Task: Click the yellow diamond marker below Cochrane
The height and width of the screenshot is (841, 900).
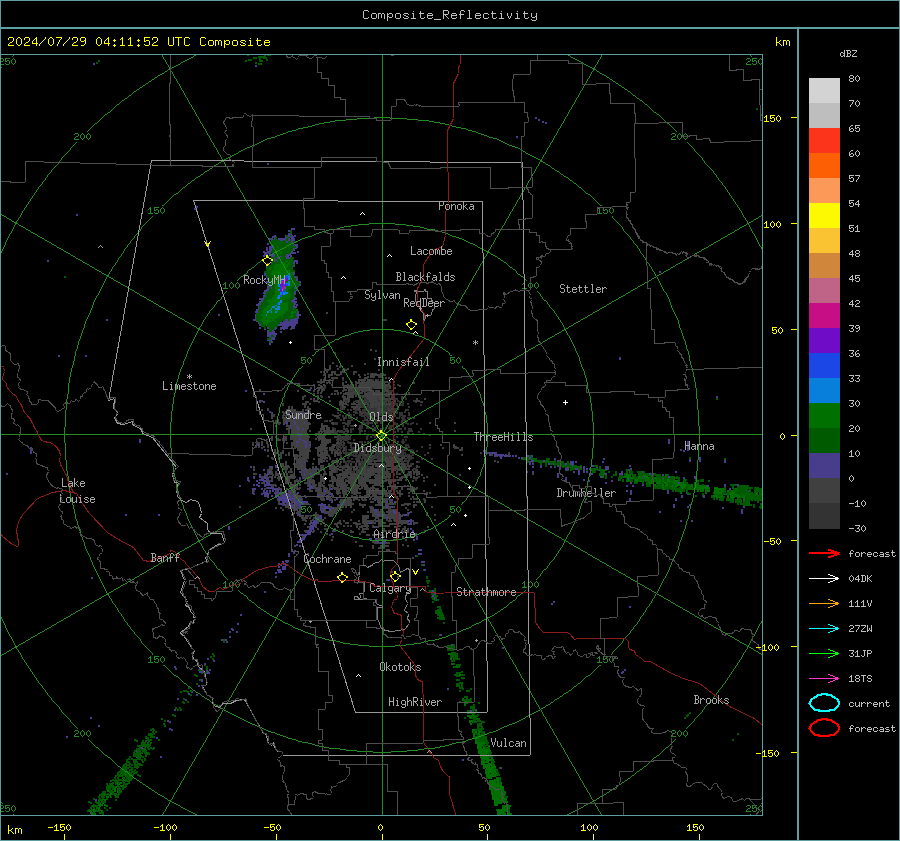Action: pos(342,577)
